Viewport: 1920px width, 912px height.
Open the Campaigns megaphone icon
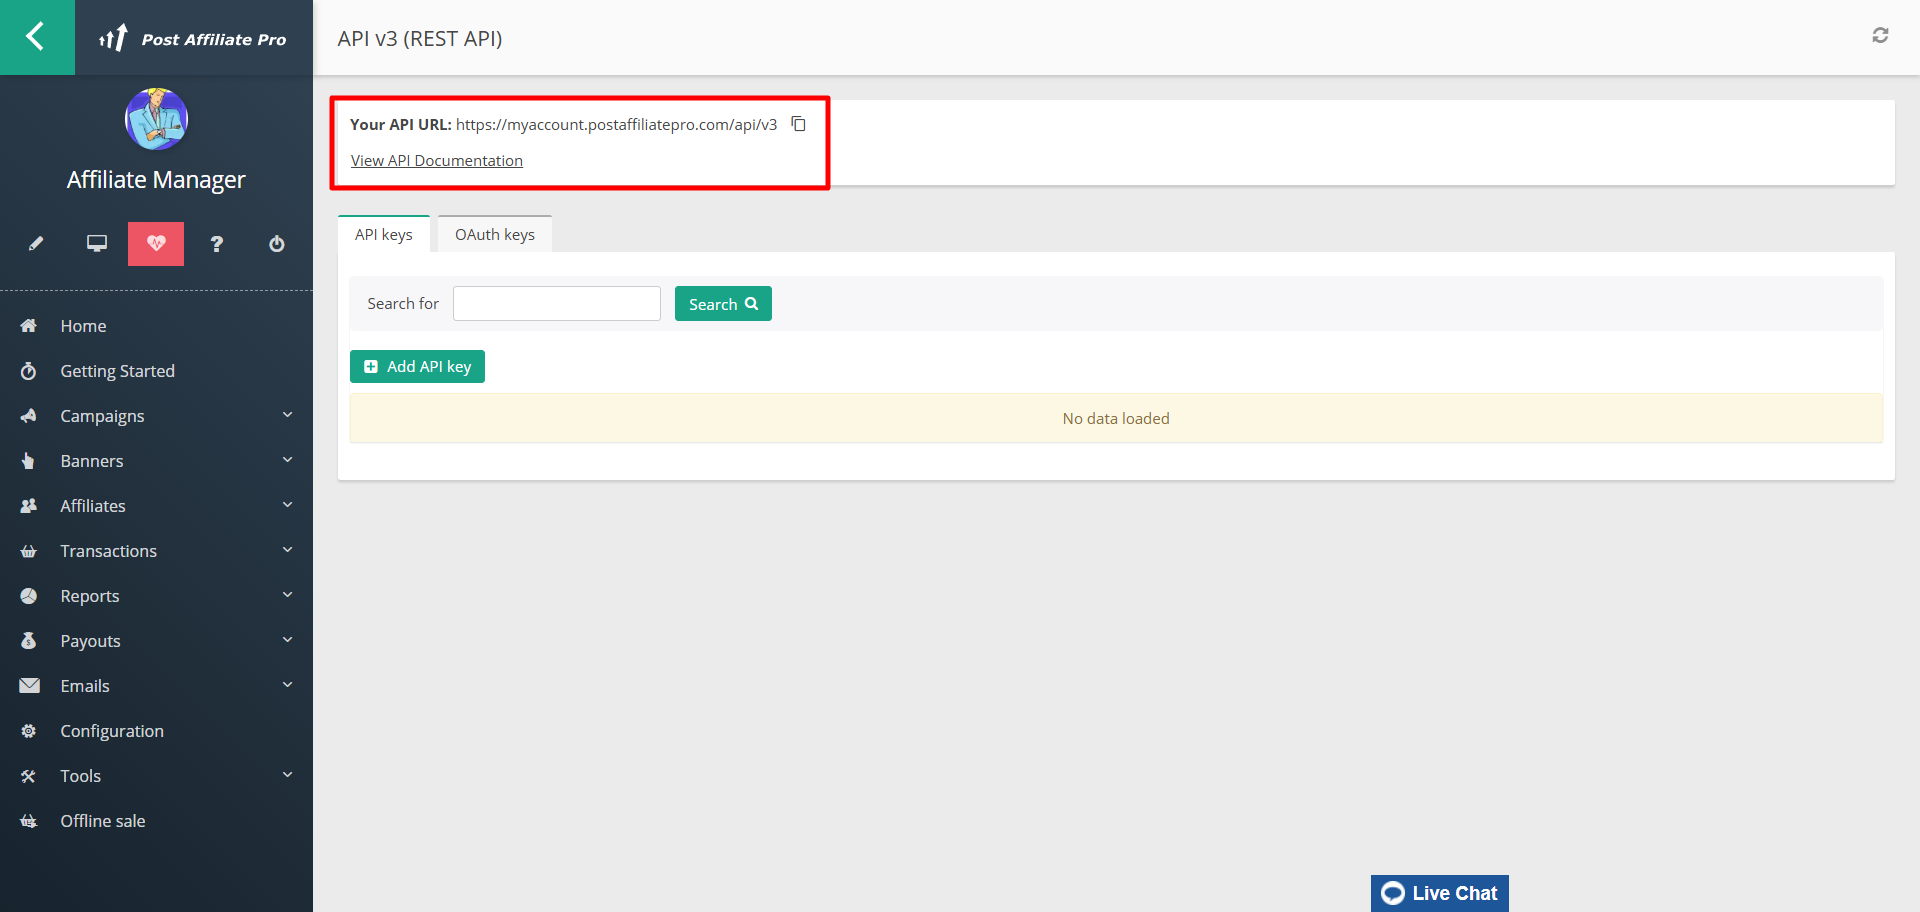click(29, 415)
